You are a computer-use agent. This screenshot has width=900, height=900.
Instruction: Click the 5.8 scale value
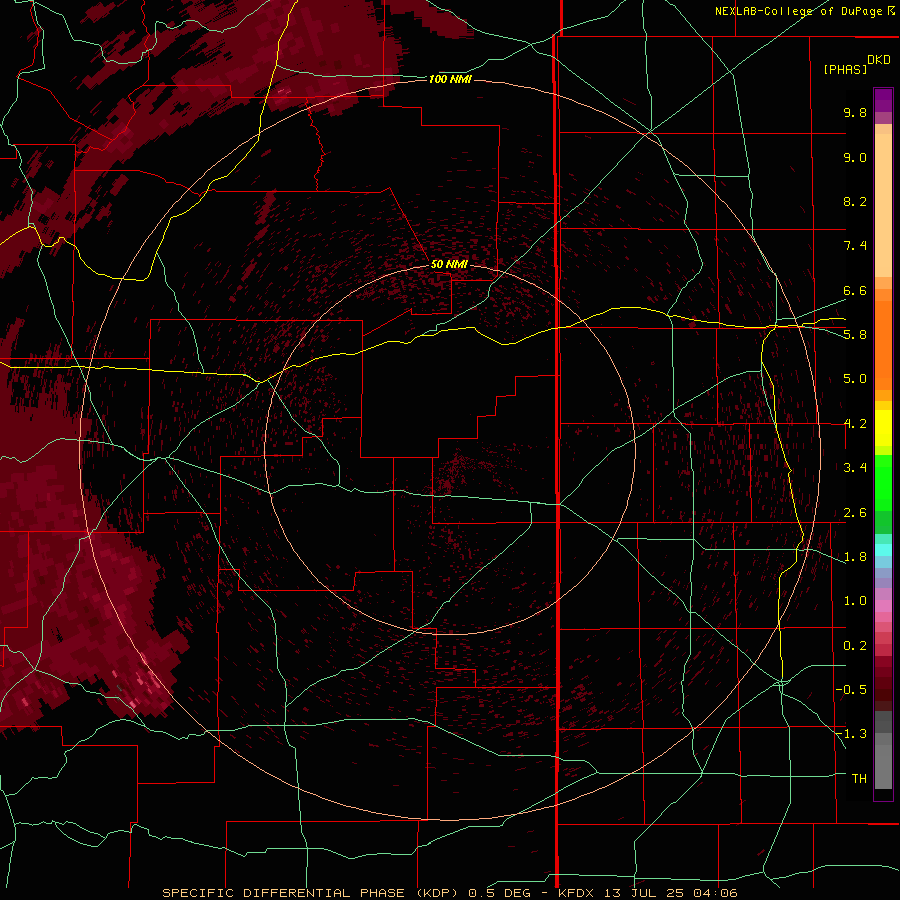(x=855, y=334)
